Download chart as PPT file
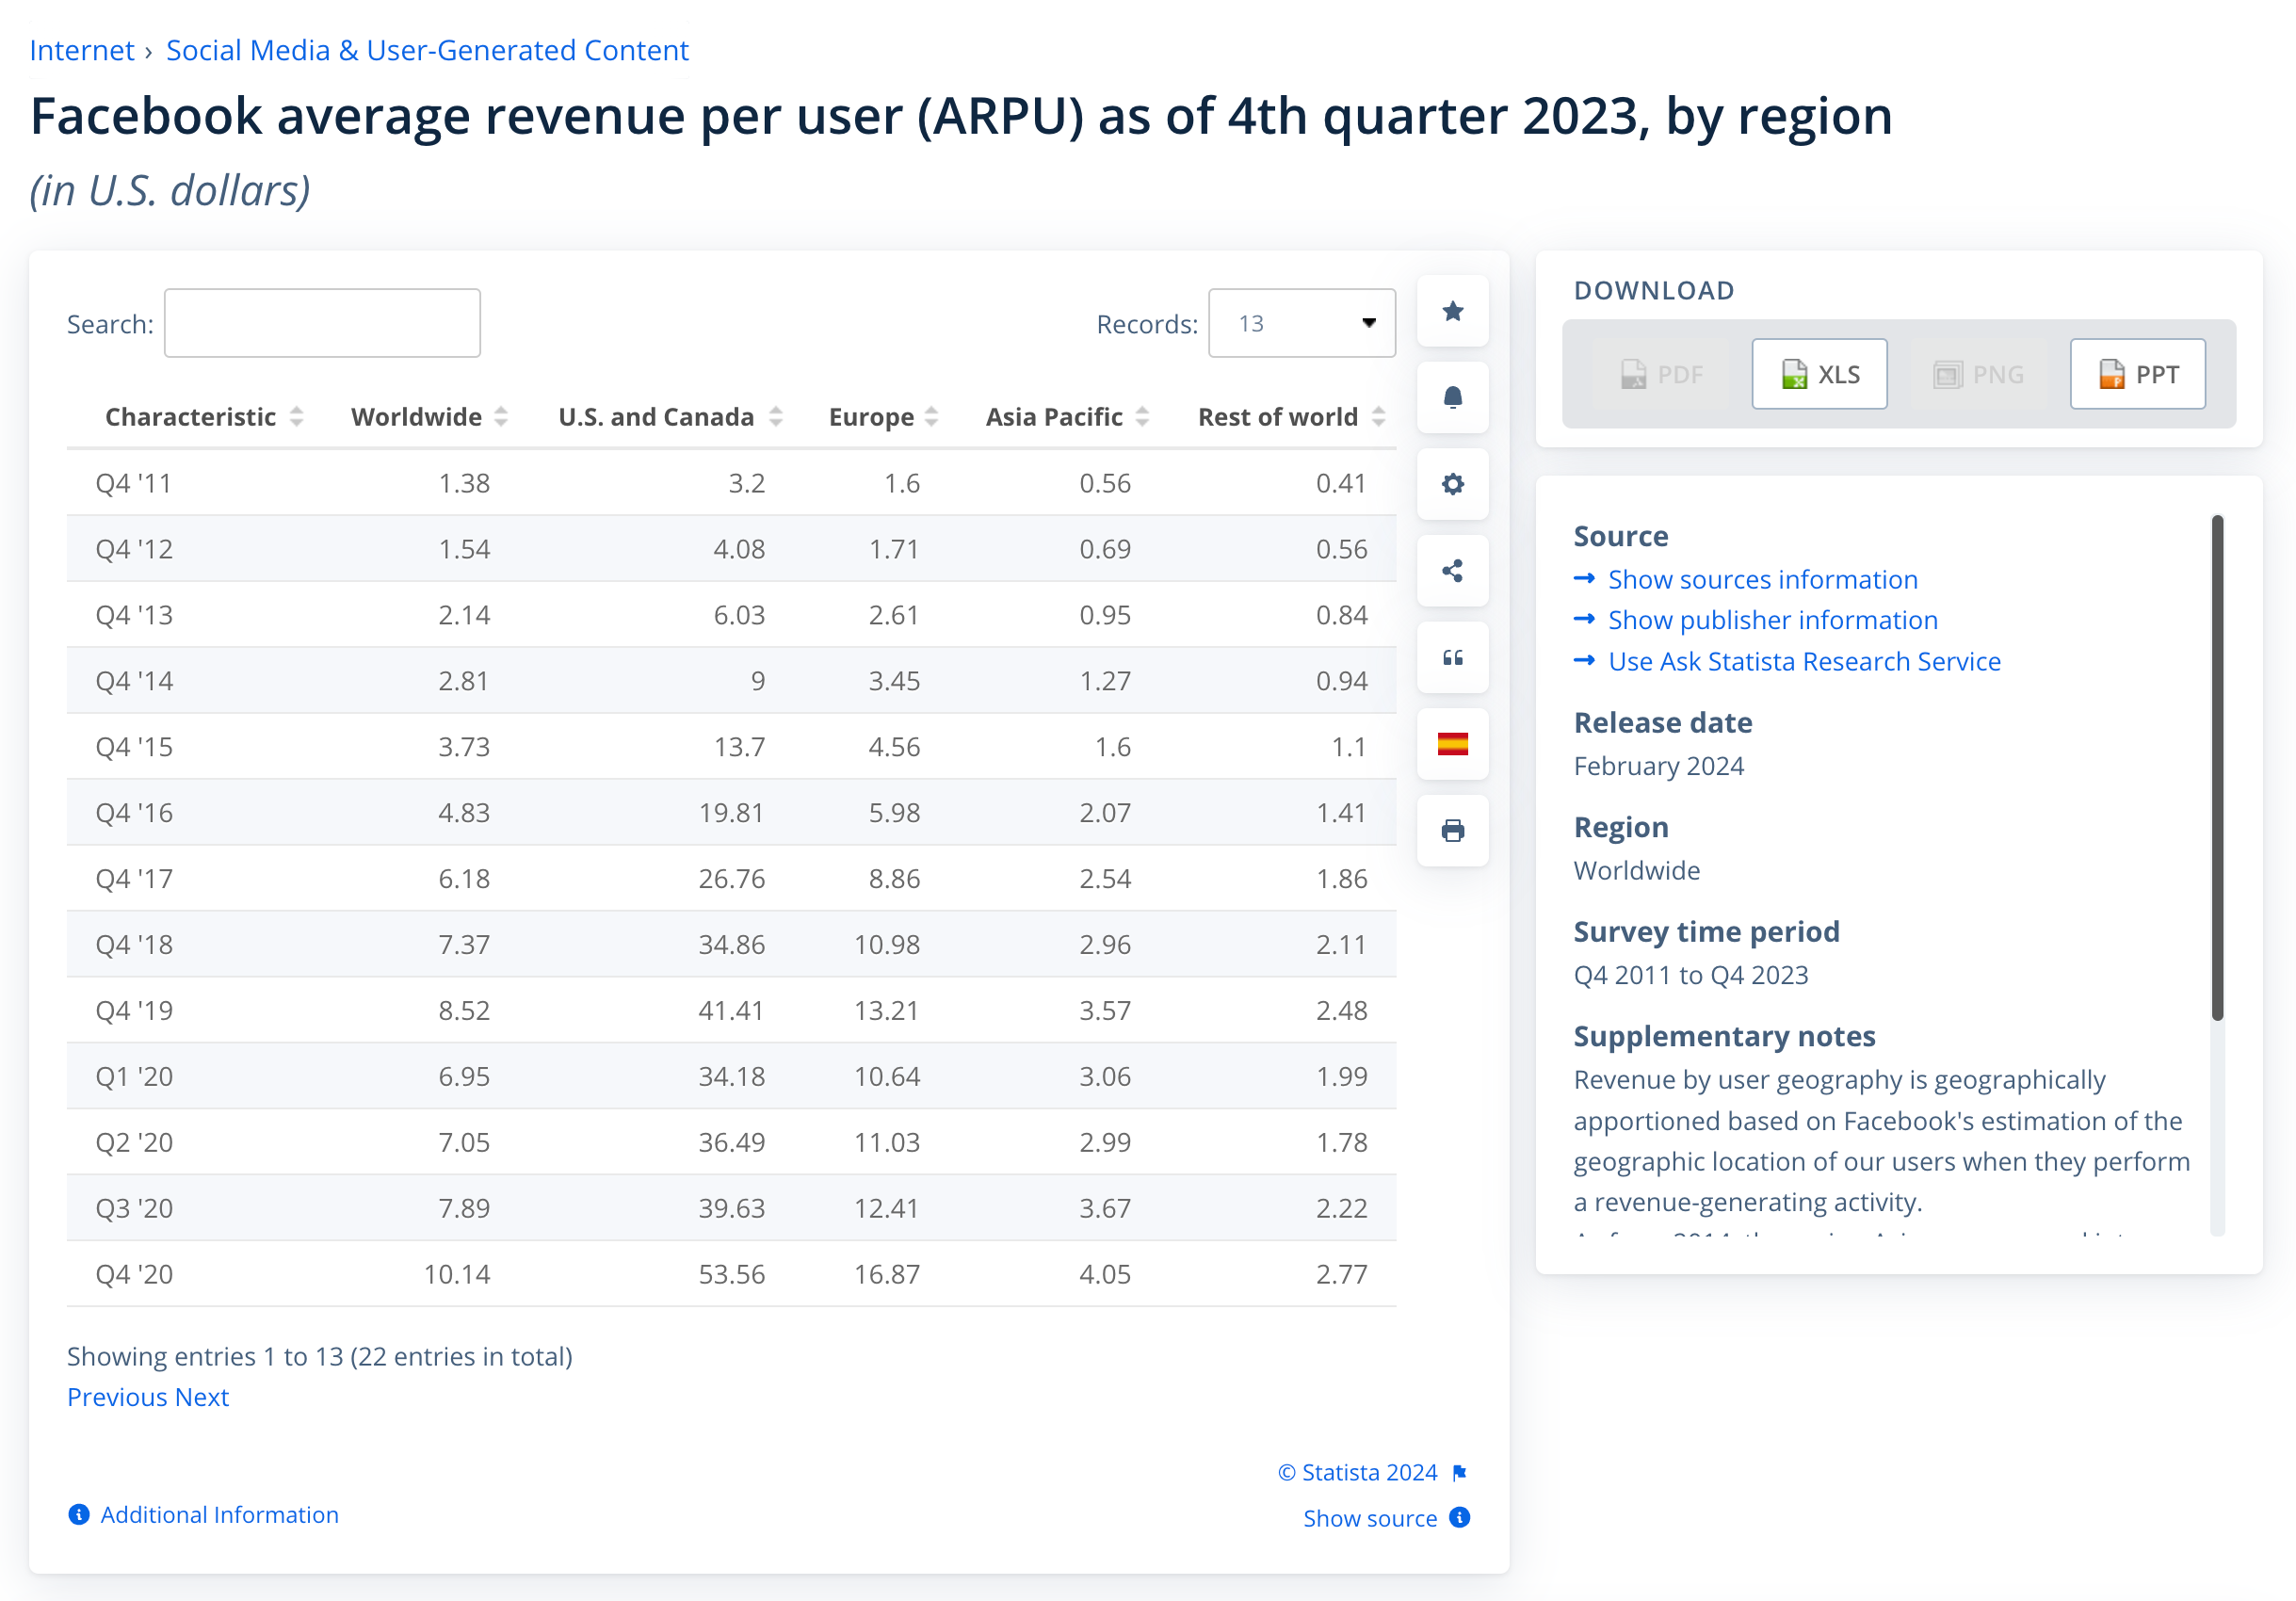The width and height of the screenshot is (2296, 1601). [x=2137, y=374]
